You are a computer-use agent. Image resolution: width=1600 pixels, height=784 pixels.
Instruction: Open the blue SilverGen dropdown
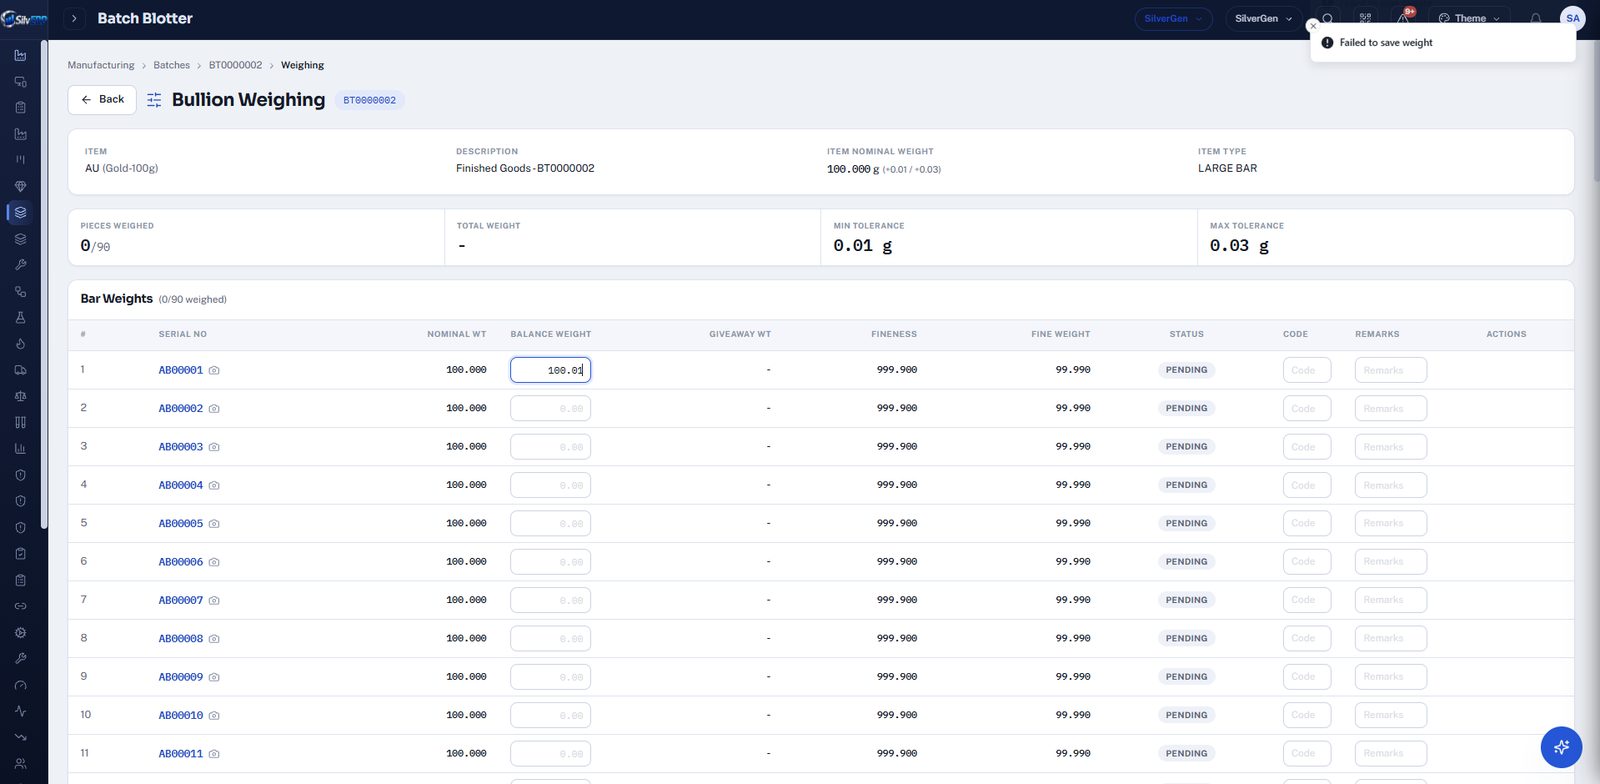point(1173,19)
